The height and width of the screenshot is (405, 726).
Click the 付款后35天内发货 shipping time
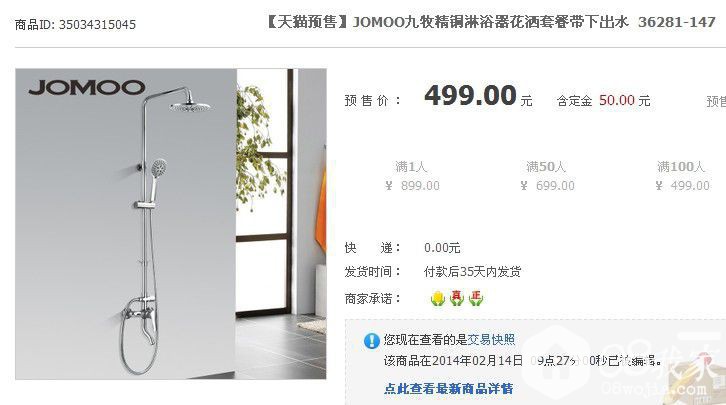[x=472, y=272]
